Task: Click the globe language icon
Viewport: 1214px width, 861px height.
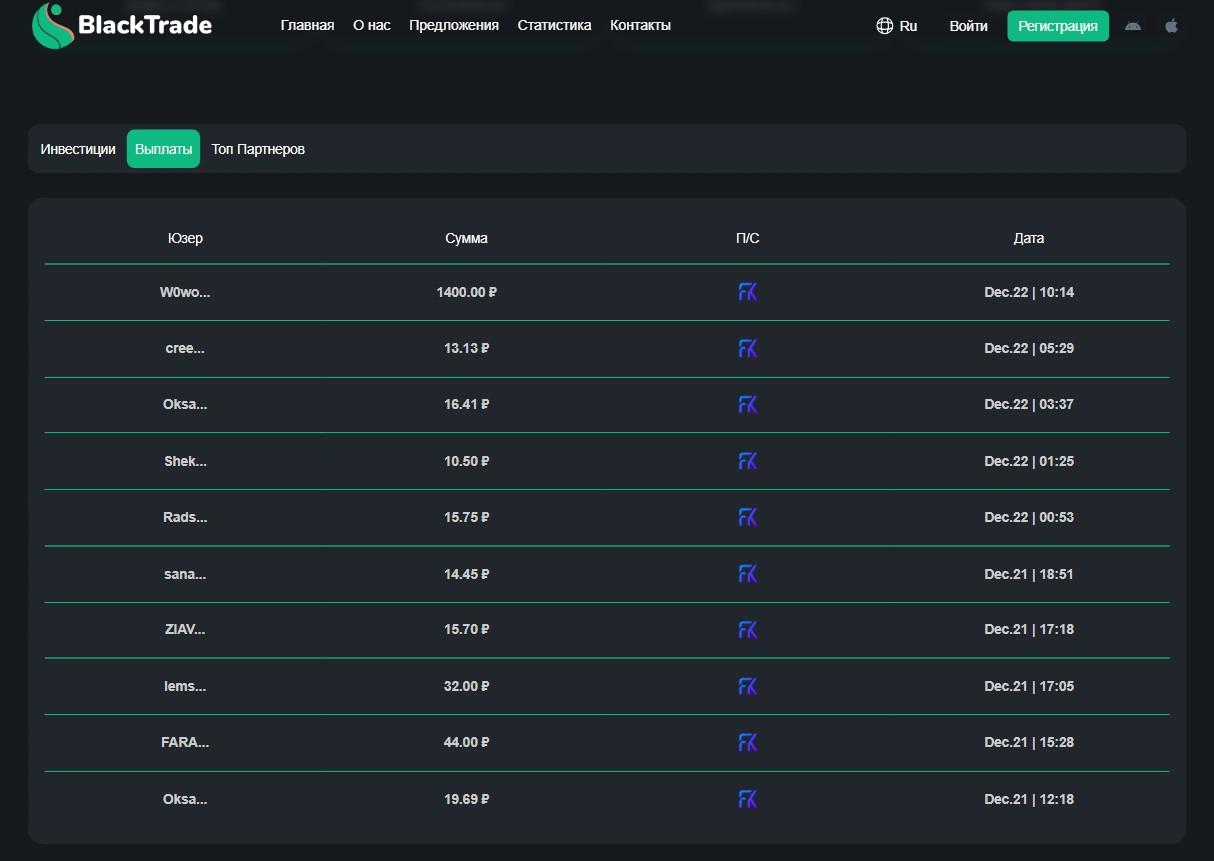Action: (x=884, y=26)
